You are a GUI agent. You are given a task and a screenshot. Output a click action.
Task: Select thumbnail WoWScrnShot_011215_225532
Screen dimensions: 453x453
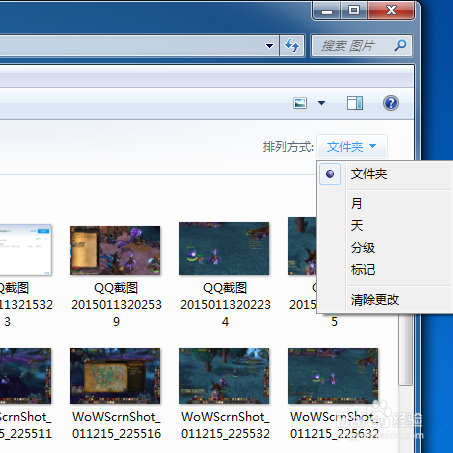[224, 376]
